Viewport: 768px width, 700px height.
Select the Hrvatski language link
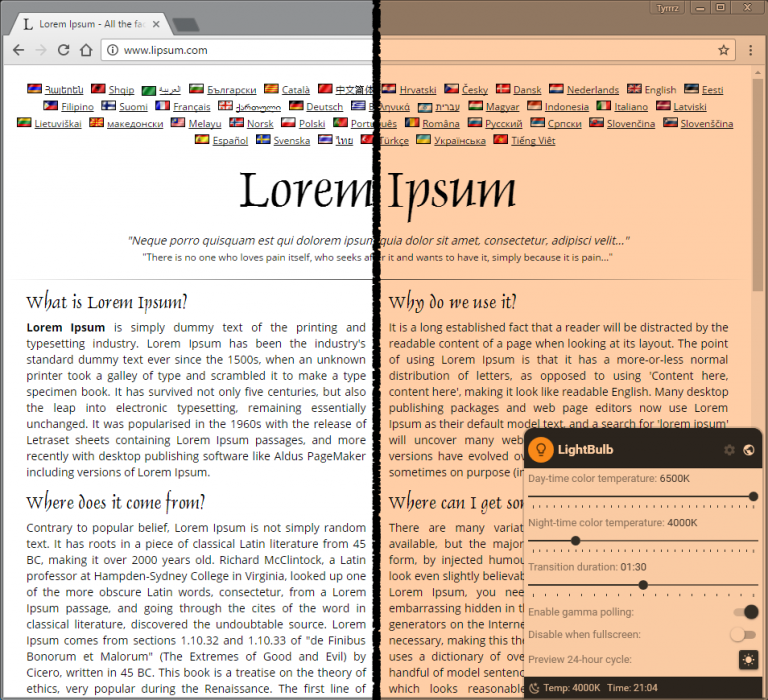tap(418, 90)
